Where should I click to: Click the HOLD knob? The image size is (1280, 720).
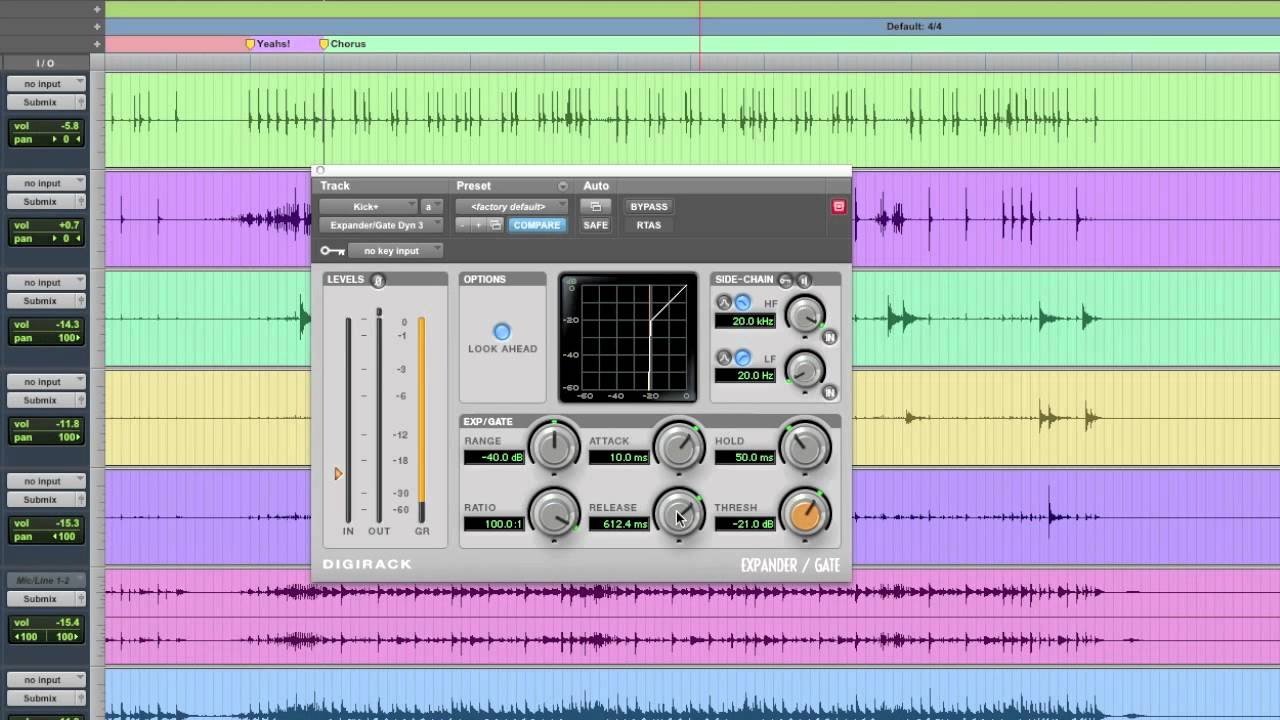click(804, 446)
